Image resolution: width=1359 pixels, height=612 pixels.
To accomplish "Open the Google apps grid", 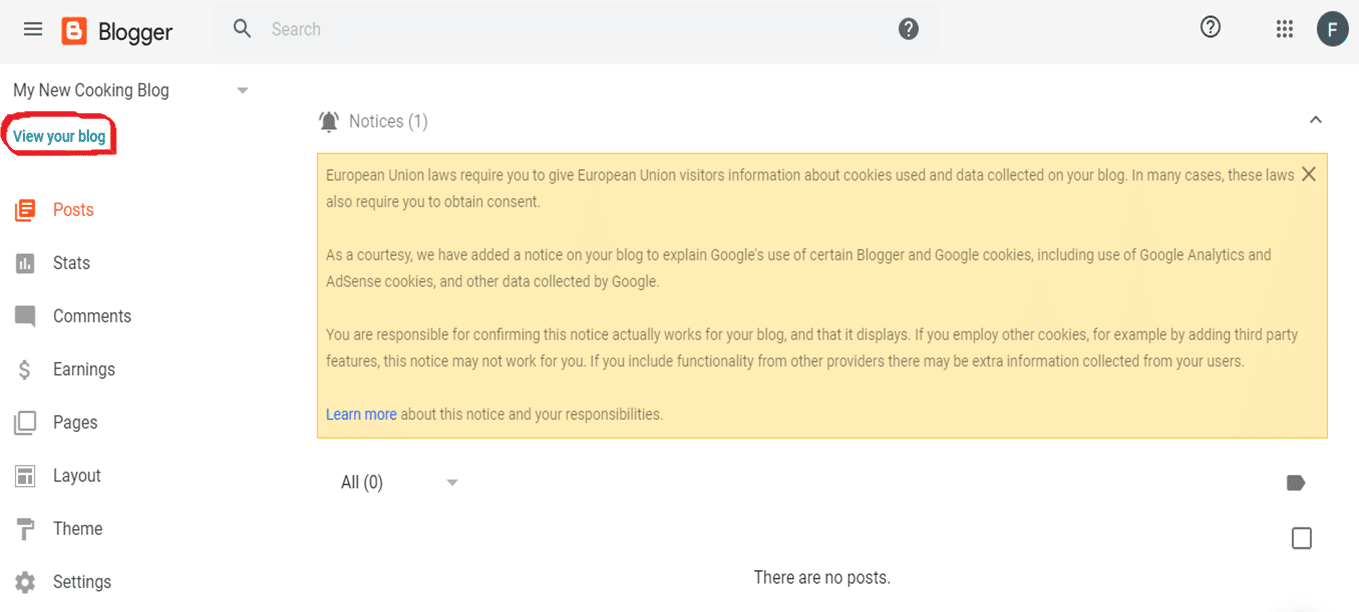I will 1285,29.
